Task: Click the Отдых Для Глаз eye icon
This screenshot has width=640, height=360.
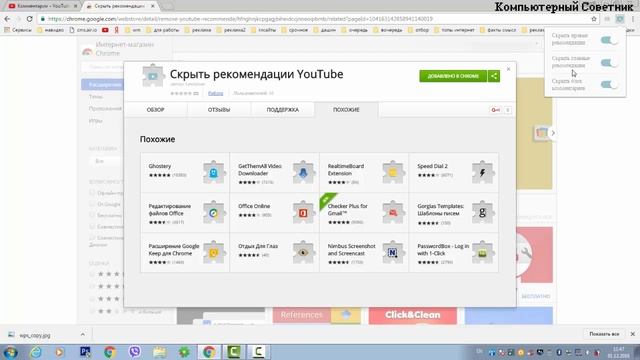Action: tap(303, 252)
